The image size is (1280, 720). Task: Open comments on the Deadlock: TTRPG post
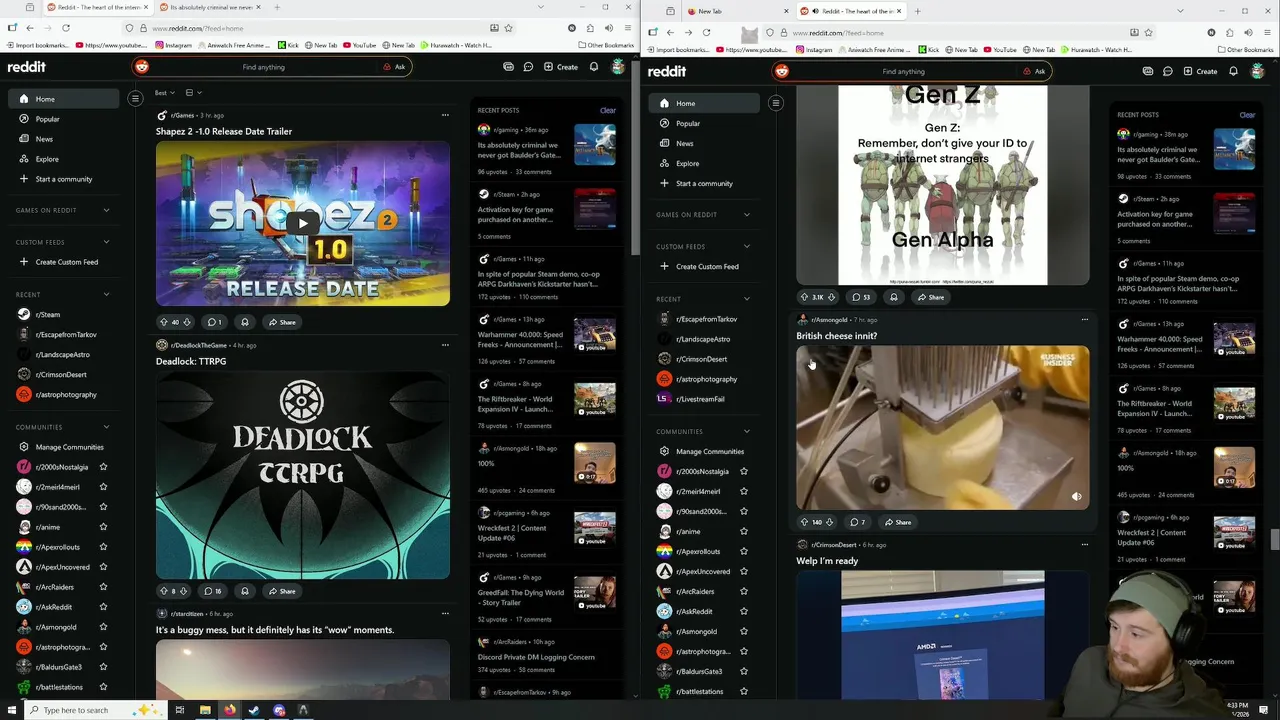(213, 591)
